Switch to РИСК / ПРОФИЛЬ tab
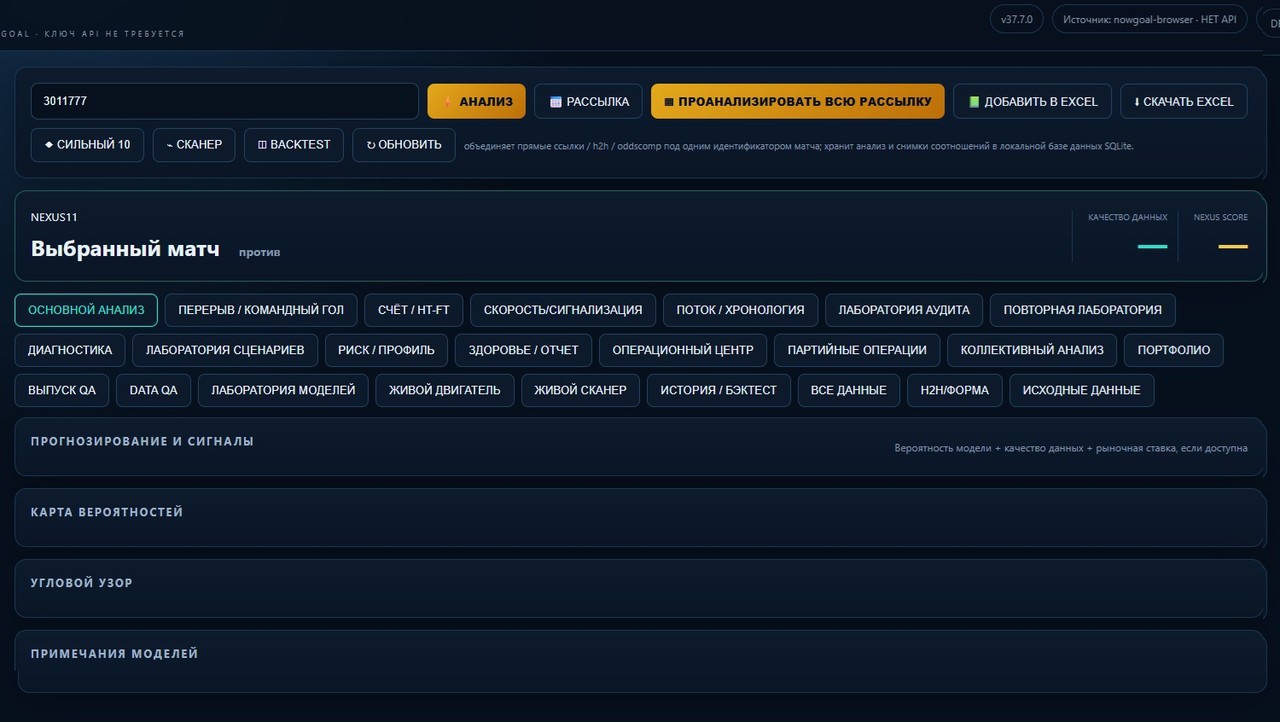1280x722 pixels. (x=386, y=350)
